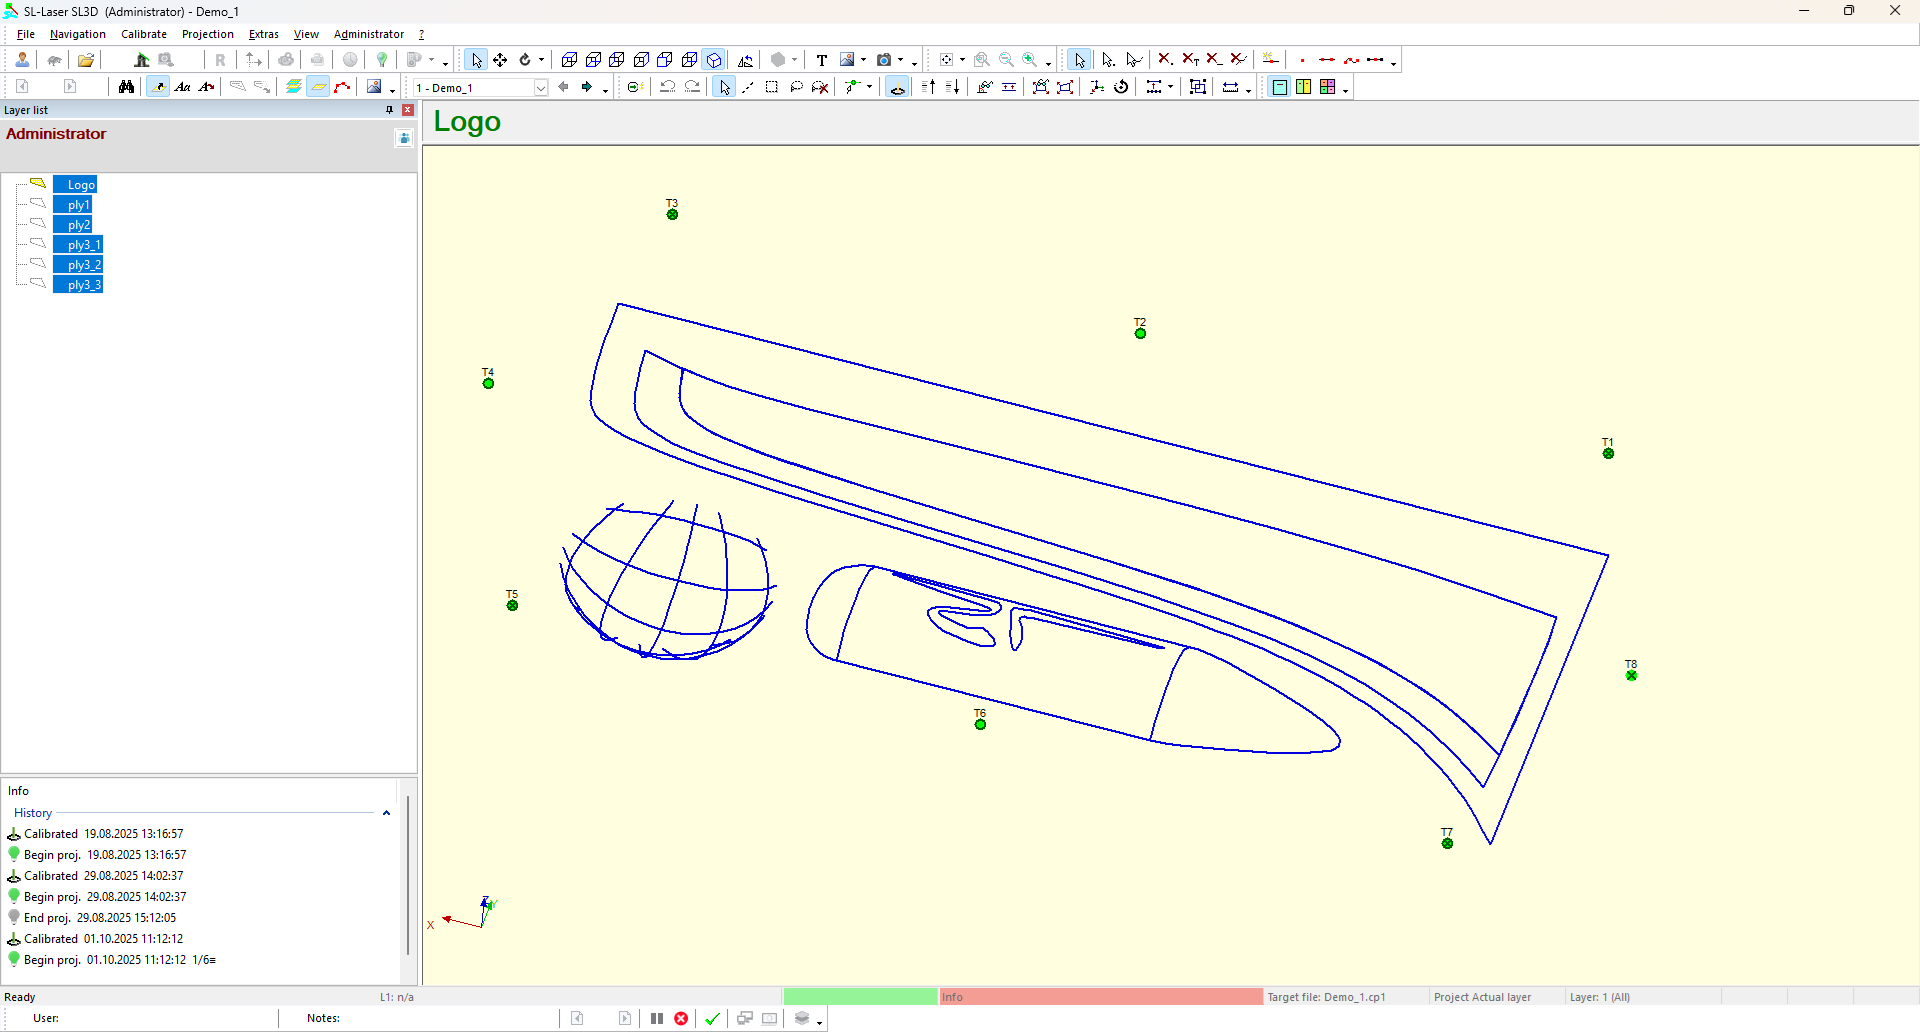Select the ply3_2 layer
Screen dimensions: 1920x1032
pyautogui.click(x=80, y=264)
